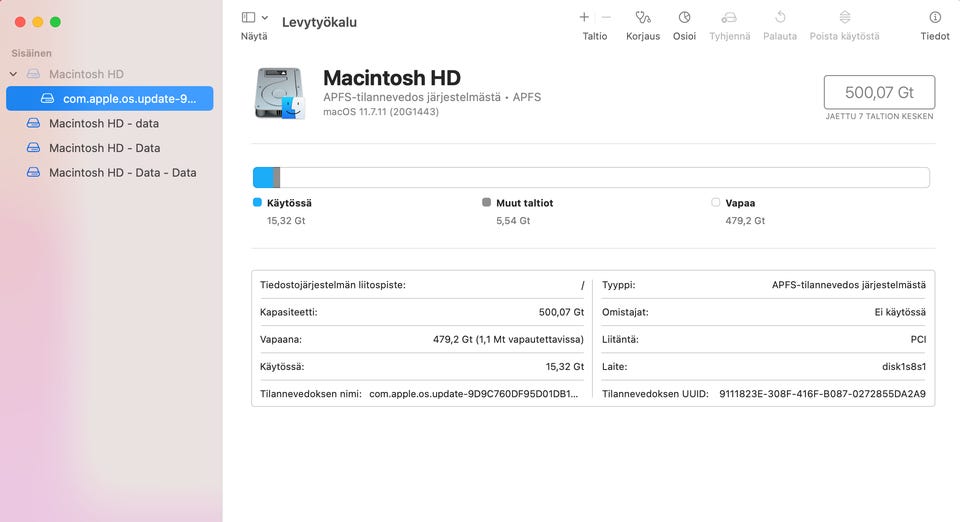Click the Omistajat value Ei käytössä
Image resolution: width=960 pixels, height=522 pixels.
pos(900,312)
